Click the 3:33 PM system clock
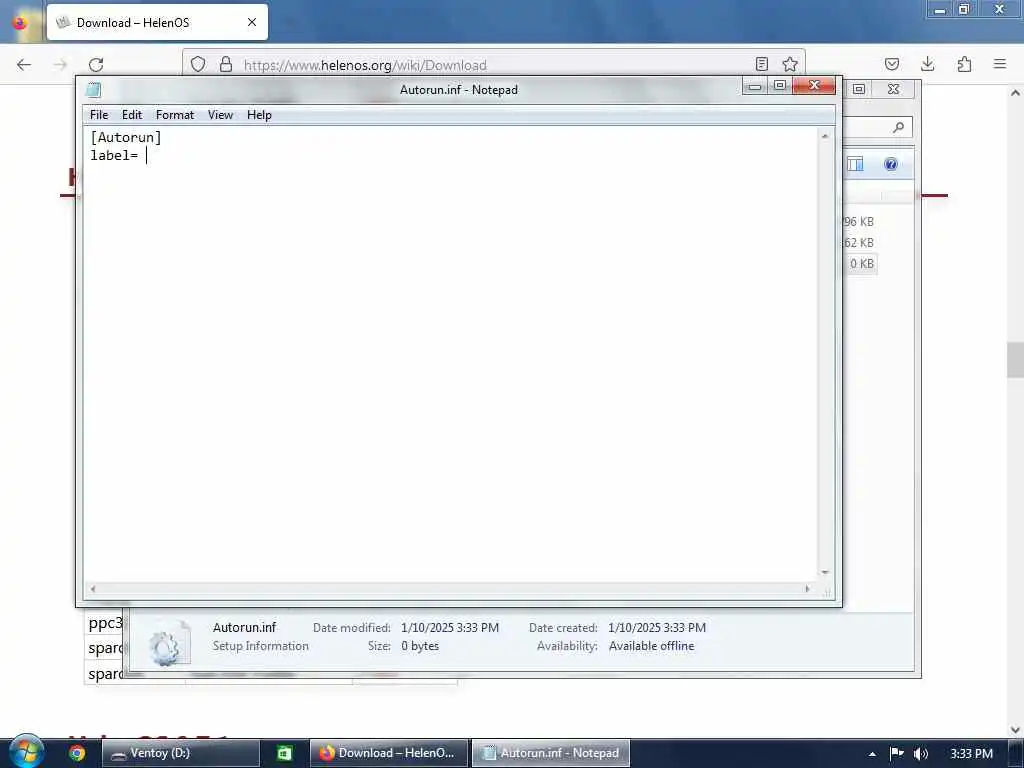 971,754
